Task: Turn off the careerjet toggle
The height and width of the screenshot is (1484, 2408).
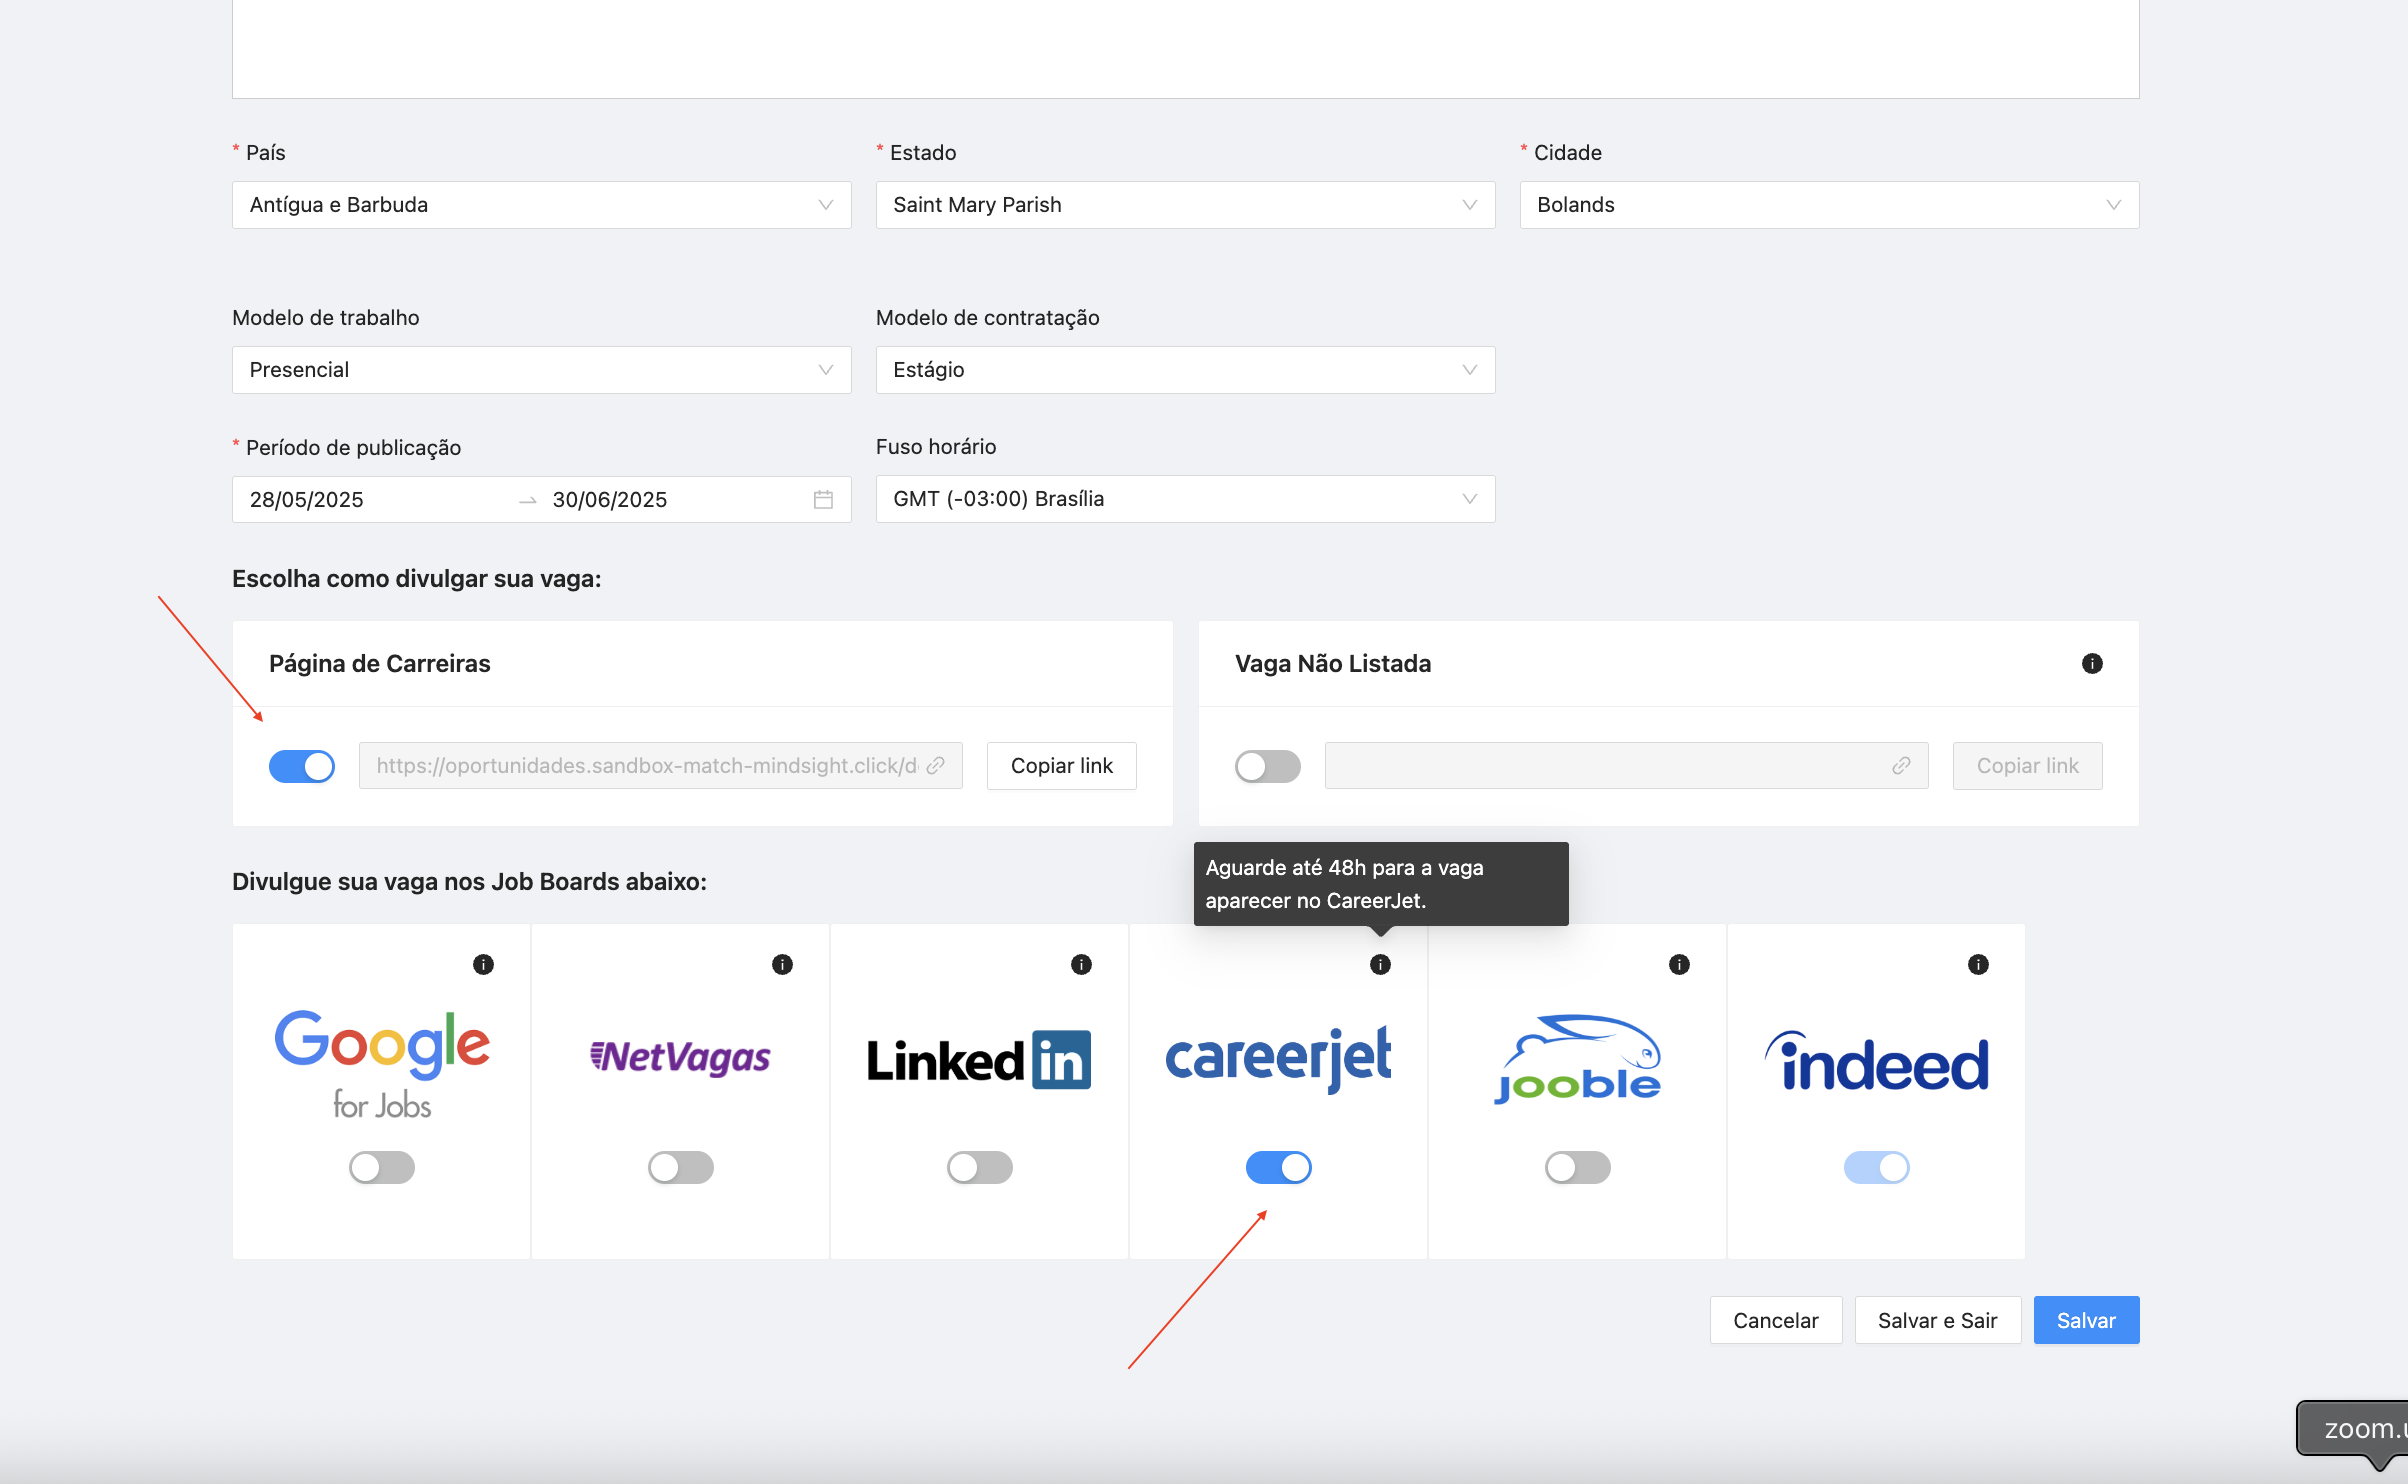Action: point(1279,1167)
